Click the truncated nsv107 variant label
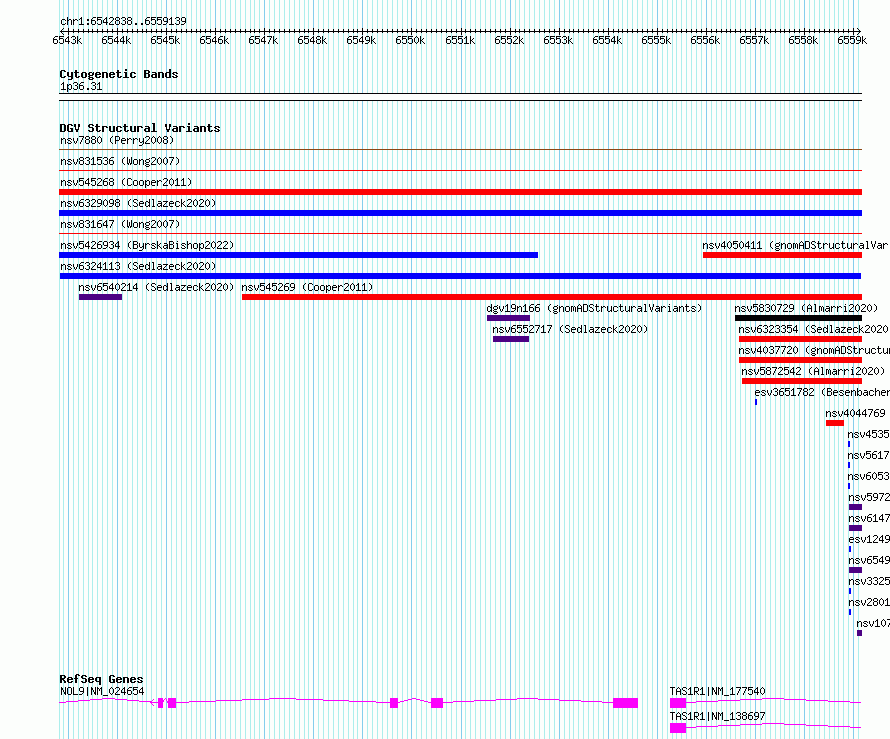This screenshot has width=890, height=739. [873, 623]
